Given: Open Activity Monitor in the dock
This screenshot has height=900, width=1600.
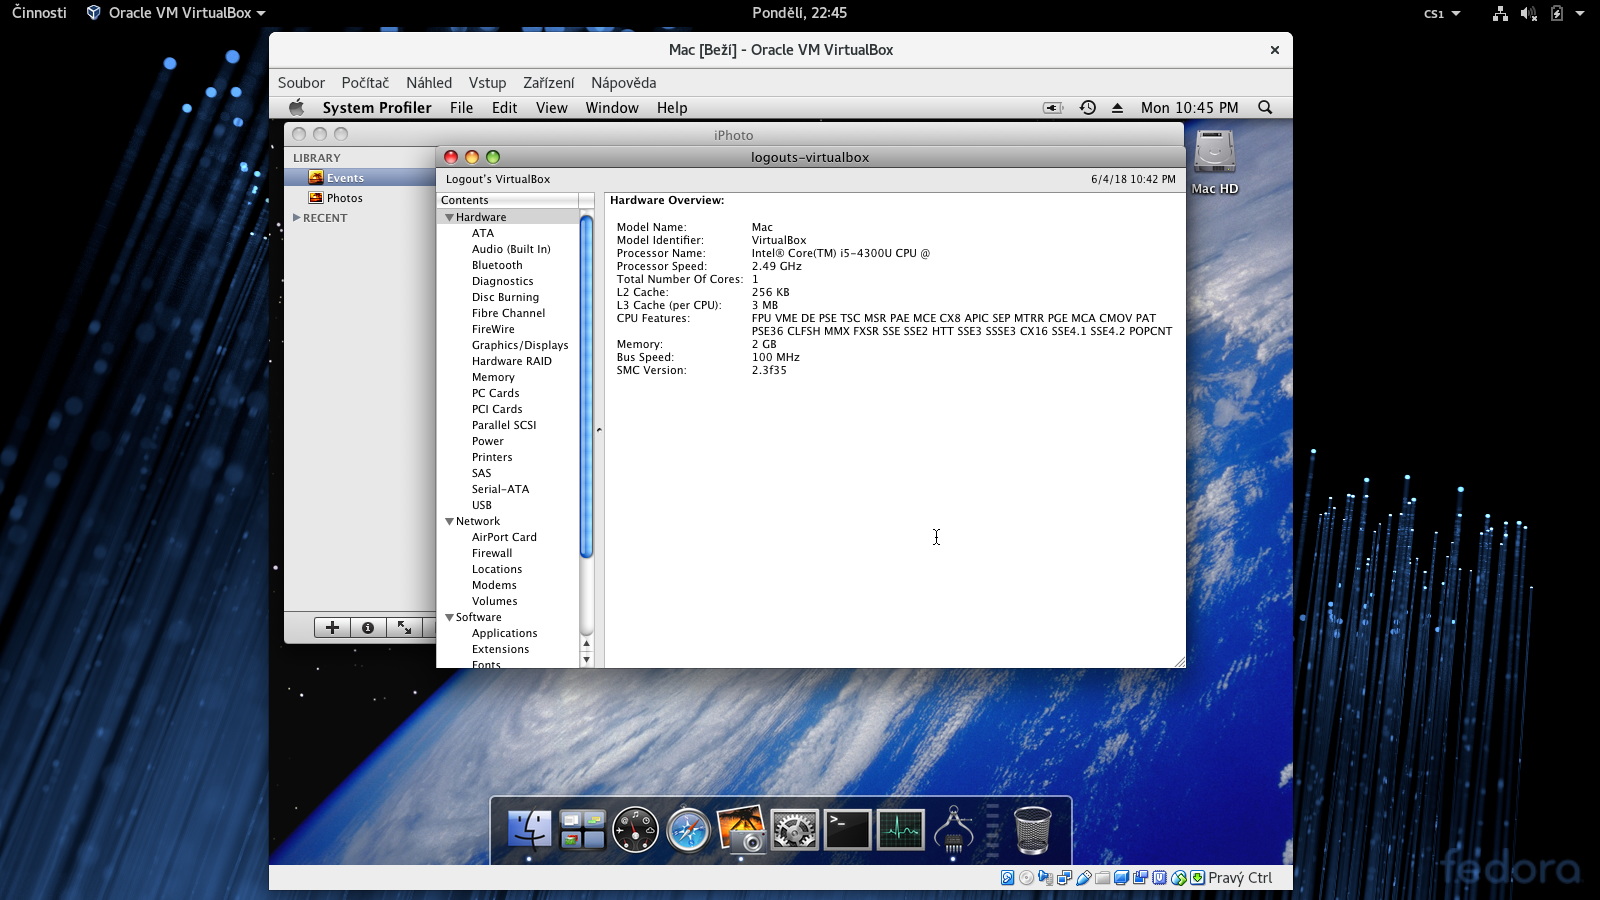Looking at the screenshot, I should [900, 830].
